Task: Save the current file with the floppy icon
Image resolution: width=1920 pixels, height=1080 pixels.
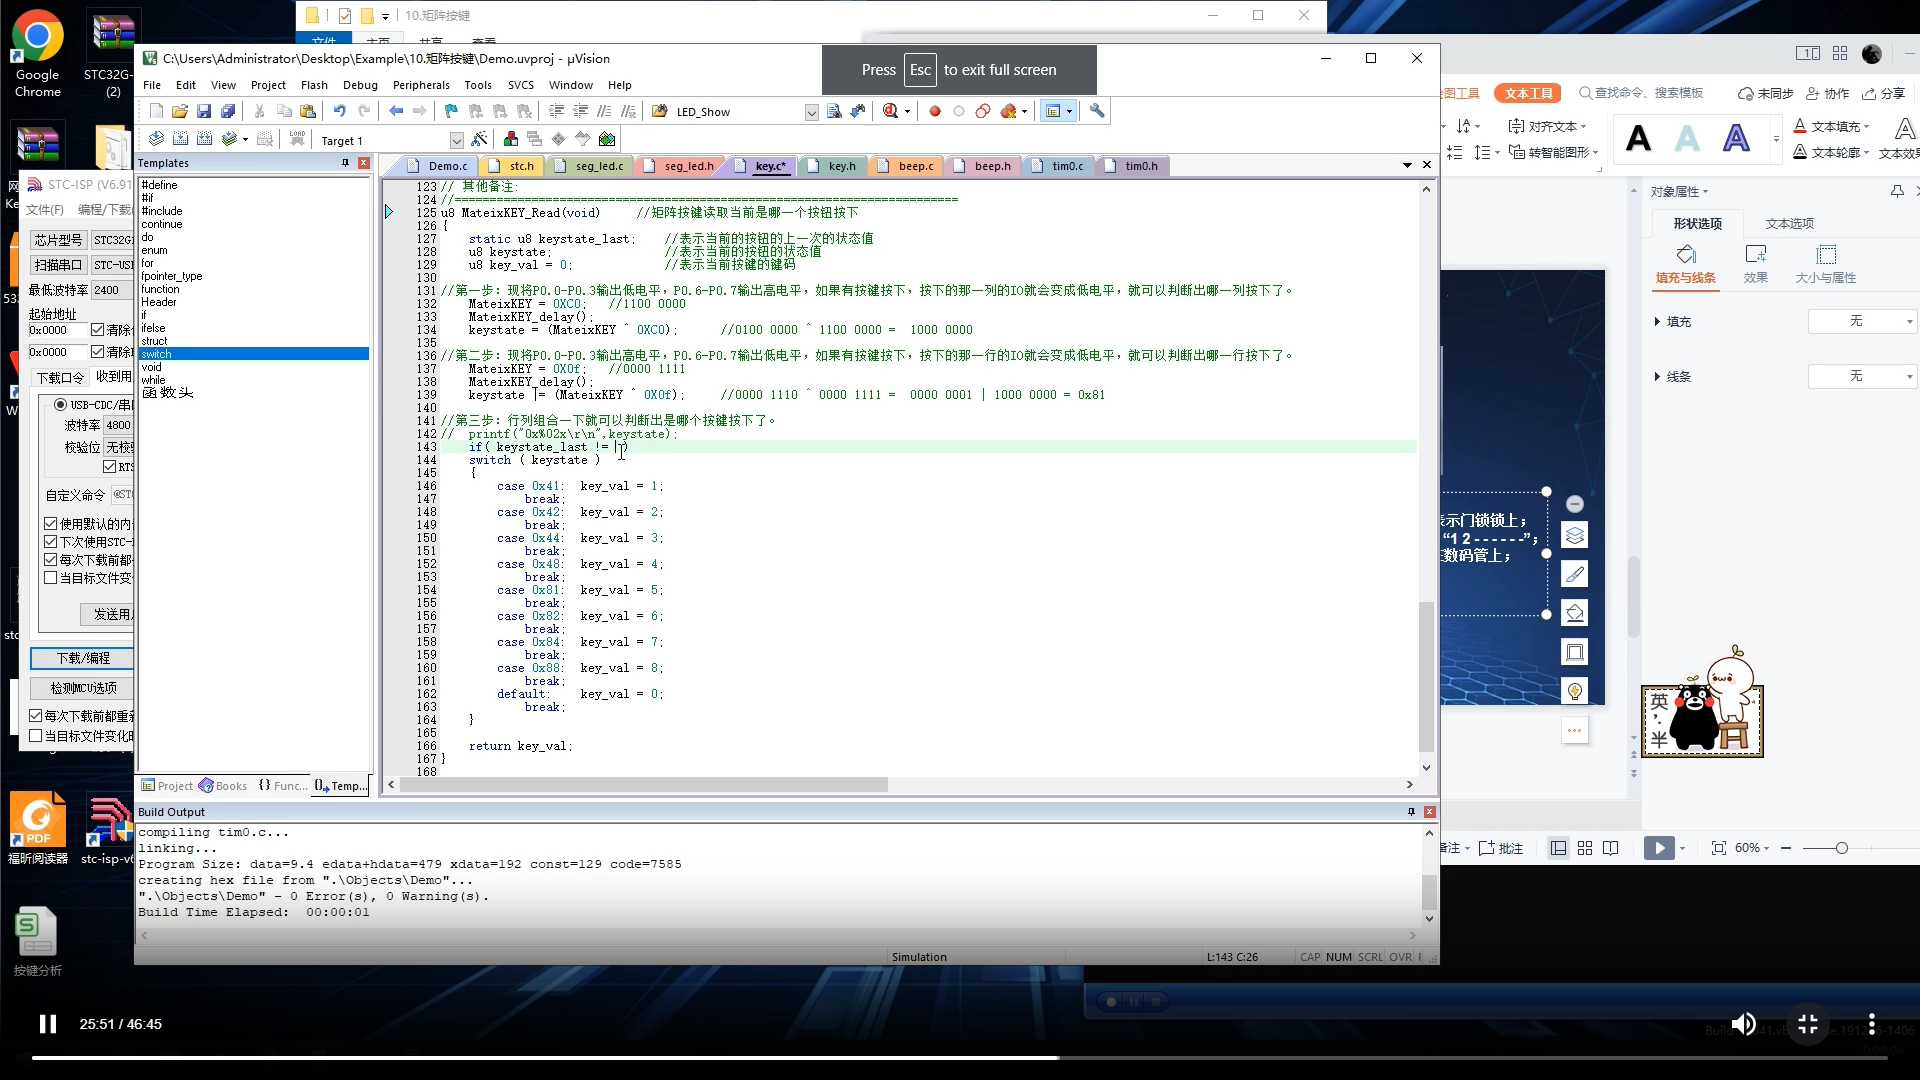Action: click(204, 111)
